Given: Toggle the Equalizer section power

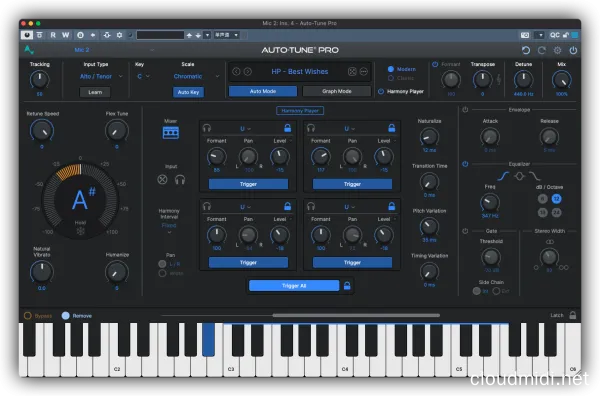Looking at the screenshot, I should pos(465,164).
